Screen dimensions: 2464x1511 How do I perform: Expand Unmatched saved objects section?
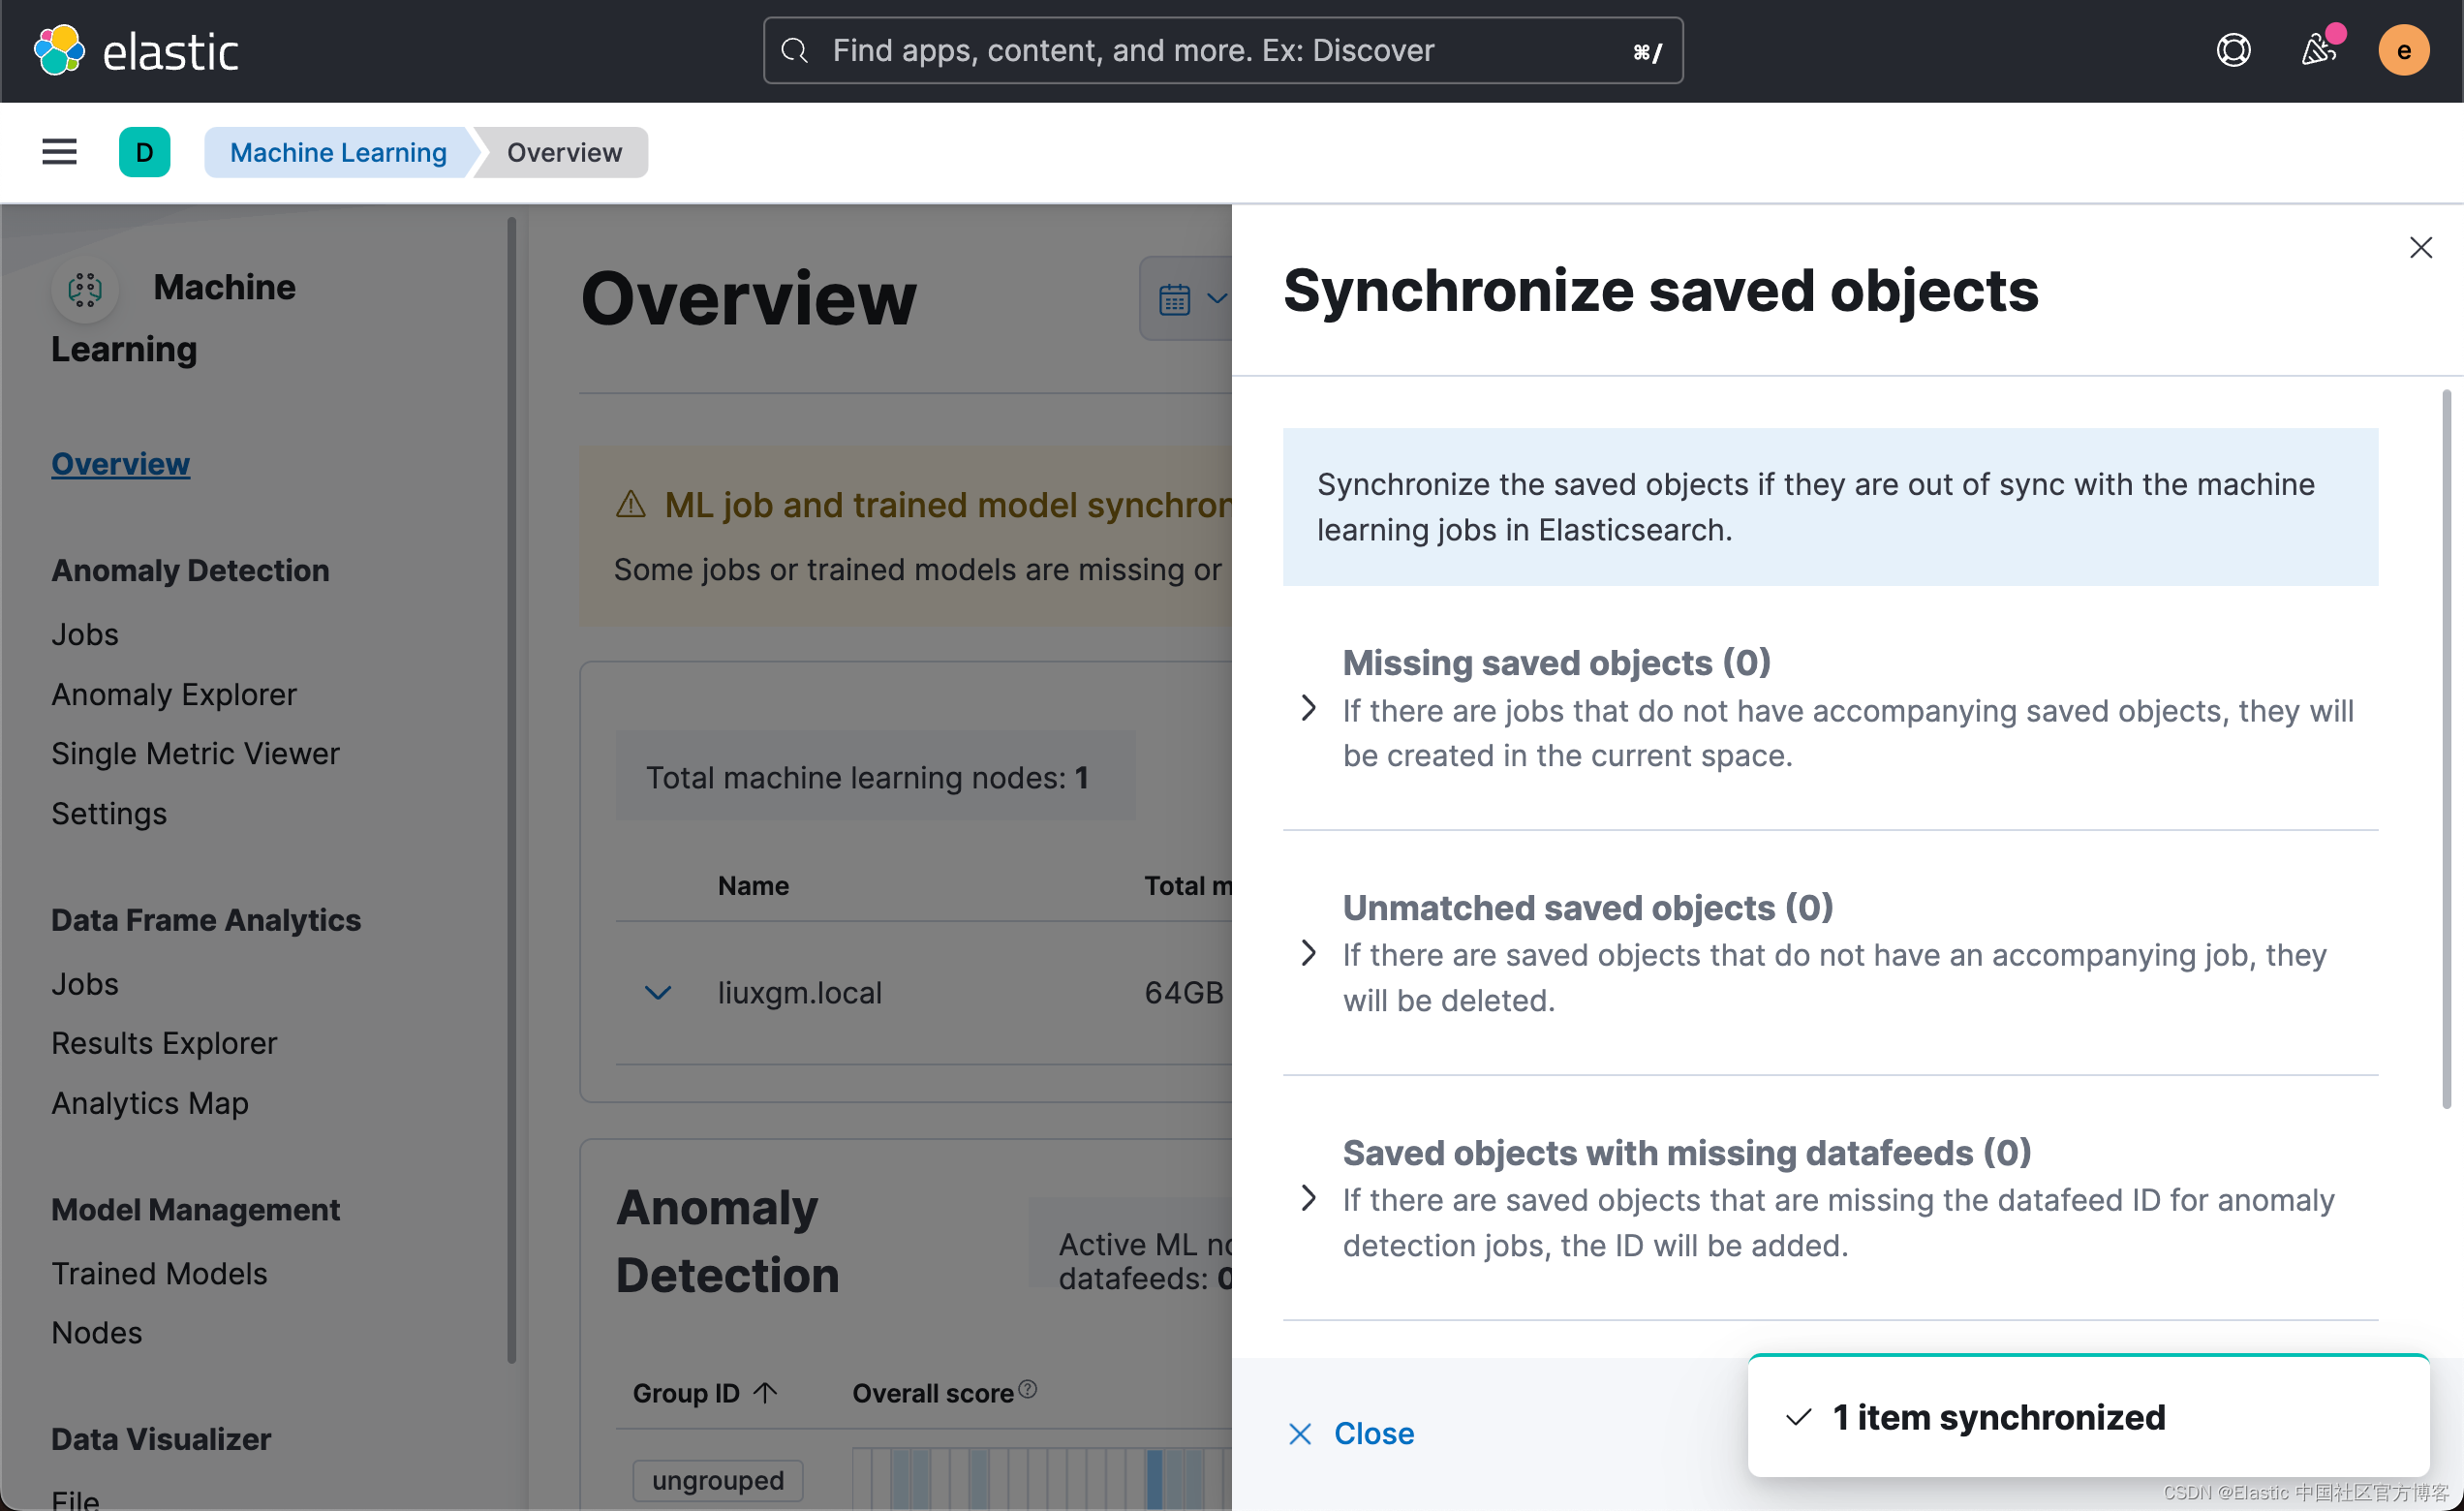tap(1308, 953)
